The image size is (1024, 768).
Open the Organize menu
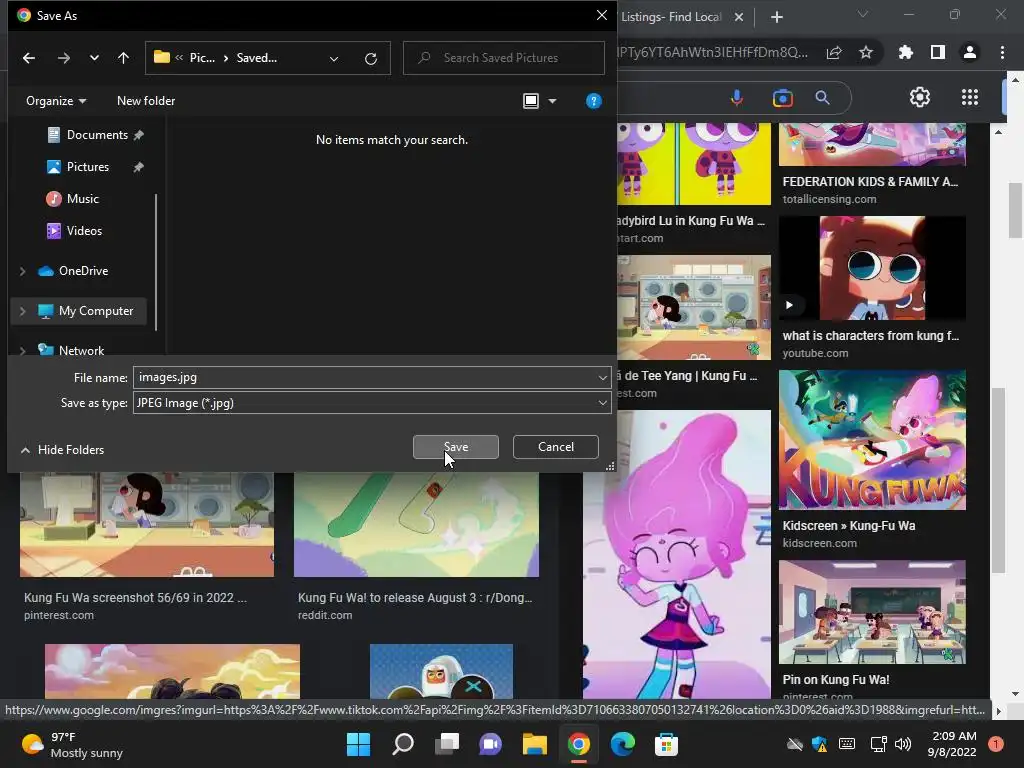coord(56,101)
